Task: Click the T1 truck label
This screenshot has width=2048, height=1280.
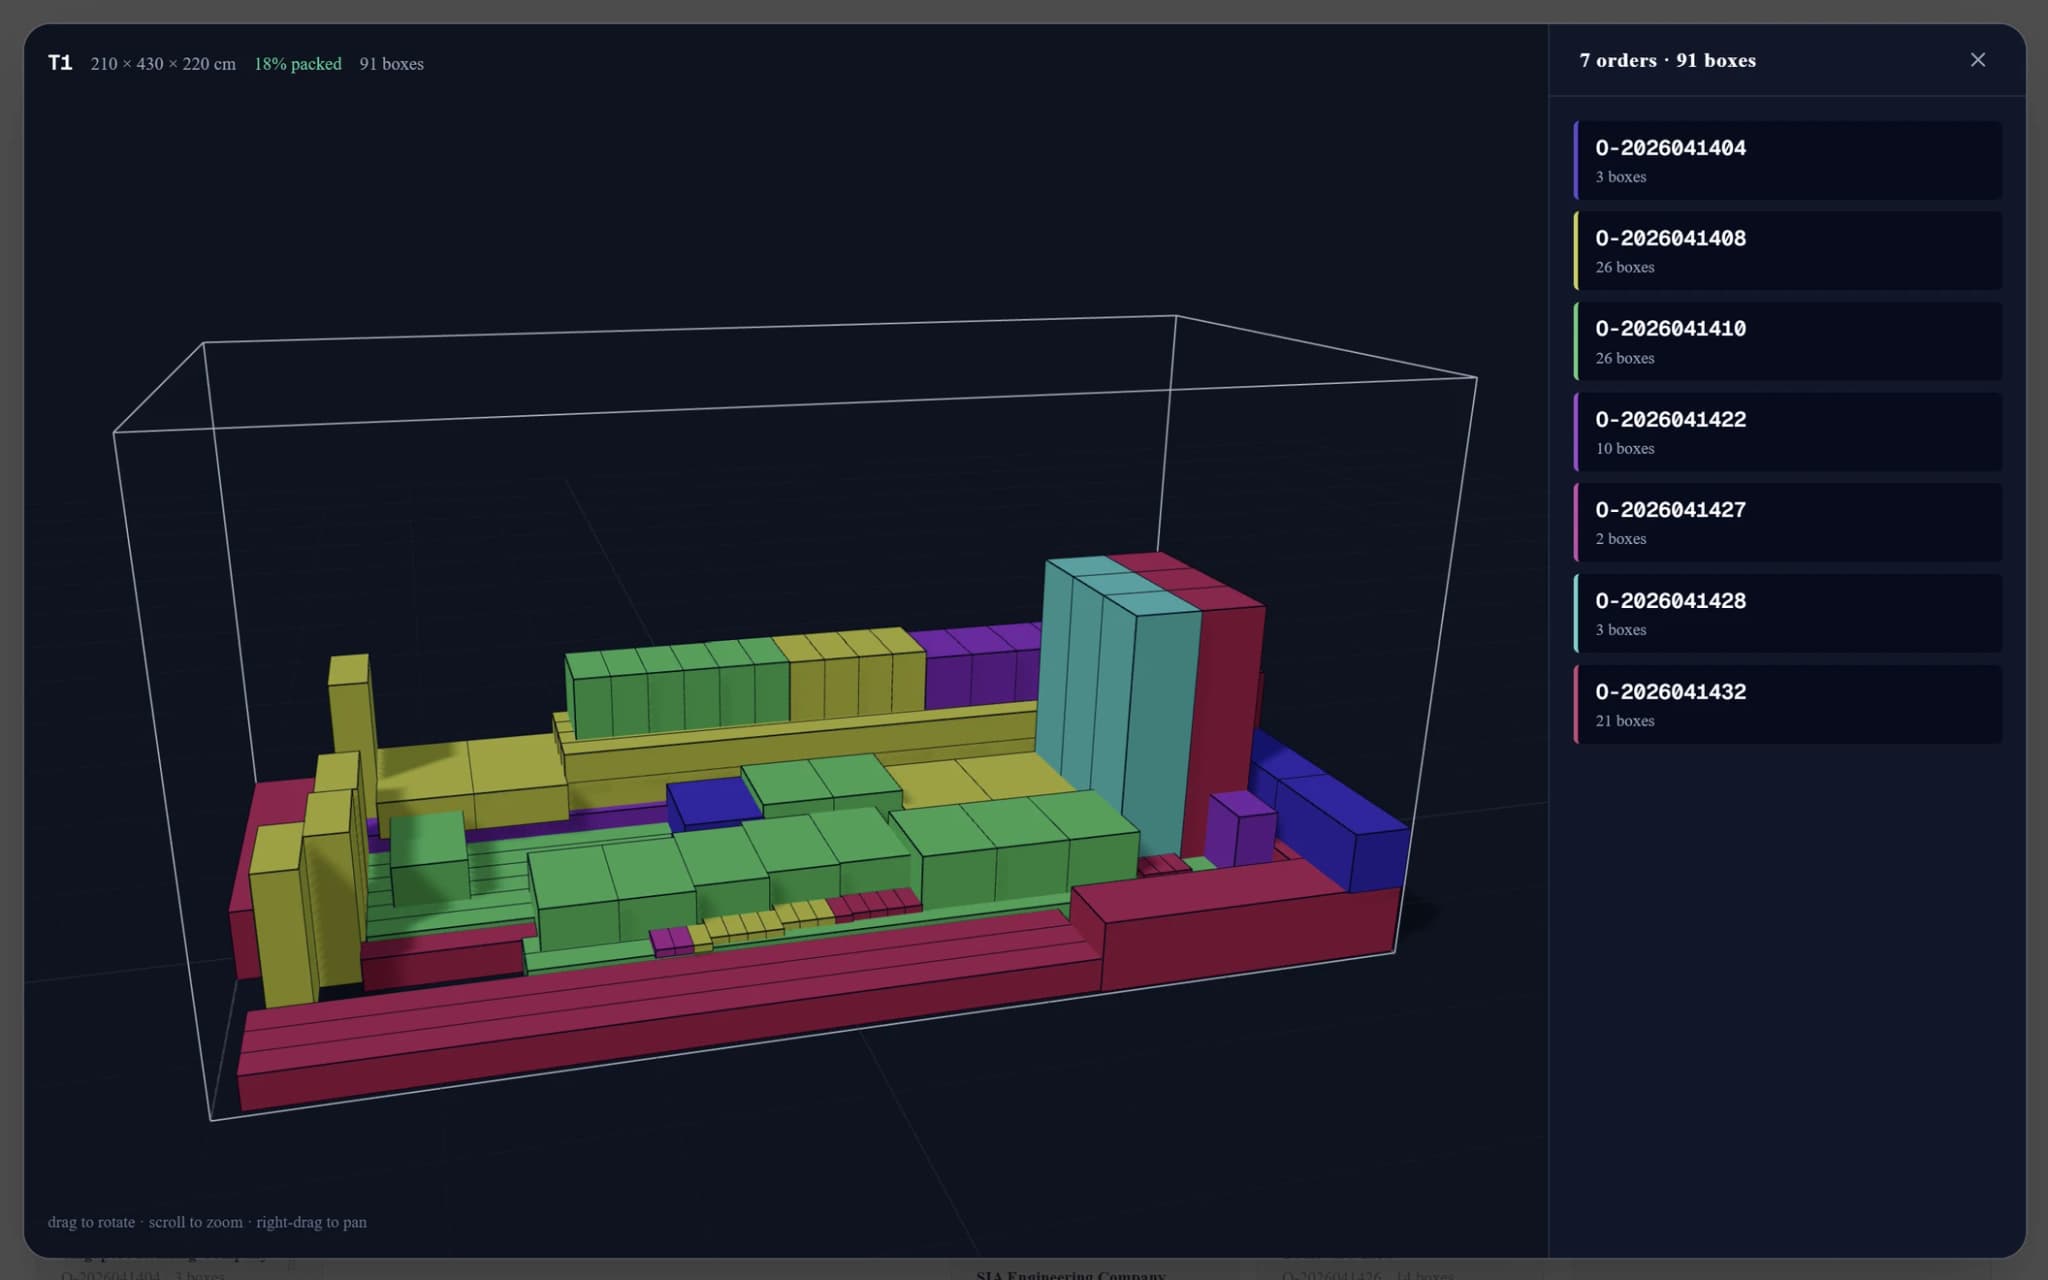Action: pos(60,63)
